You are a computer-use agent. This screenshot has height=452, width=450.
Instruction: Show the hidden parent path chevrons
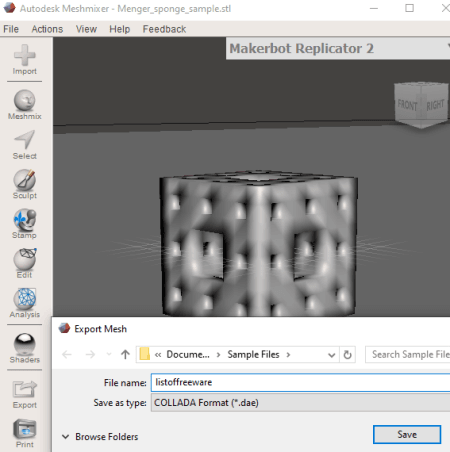pyautogui.click(x=158, y=355)
